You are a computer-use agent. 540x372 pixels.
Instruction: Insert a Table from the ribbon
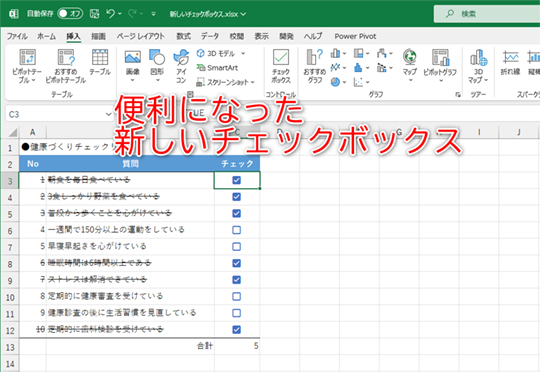[x=100, y=62]
